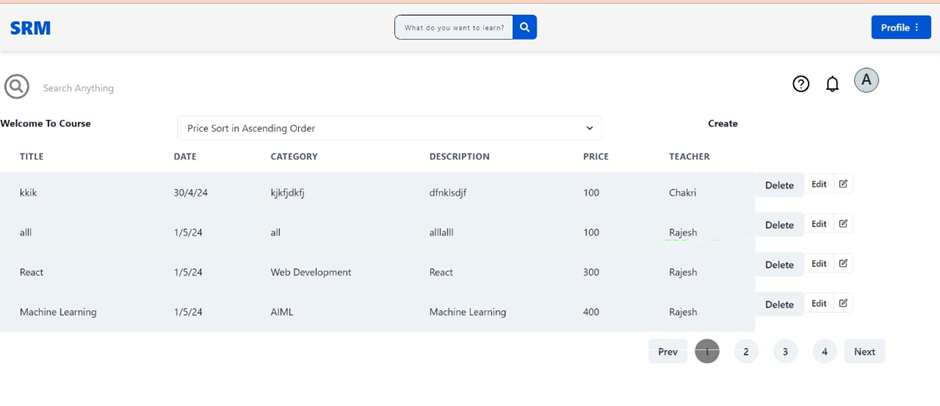Image resolution: width=940 pixels, height=406 pixels.
Task: Click the 'Welcome To Course' heading
Action: (x=46, y=124)
